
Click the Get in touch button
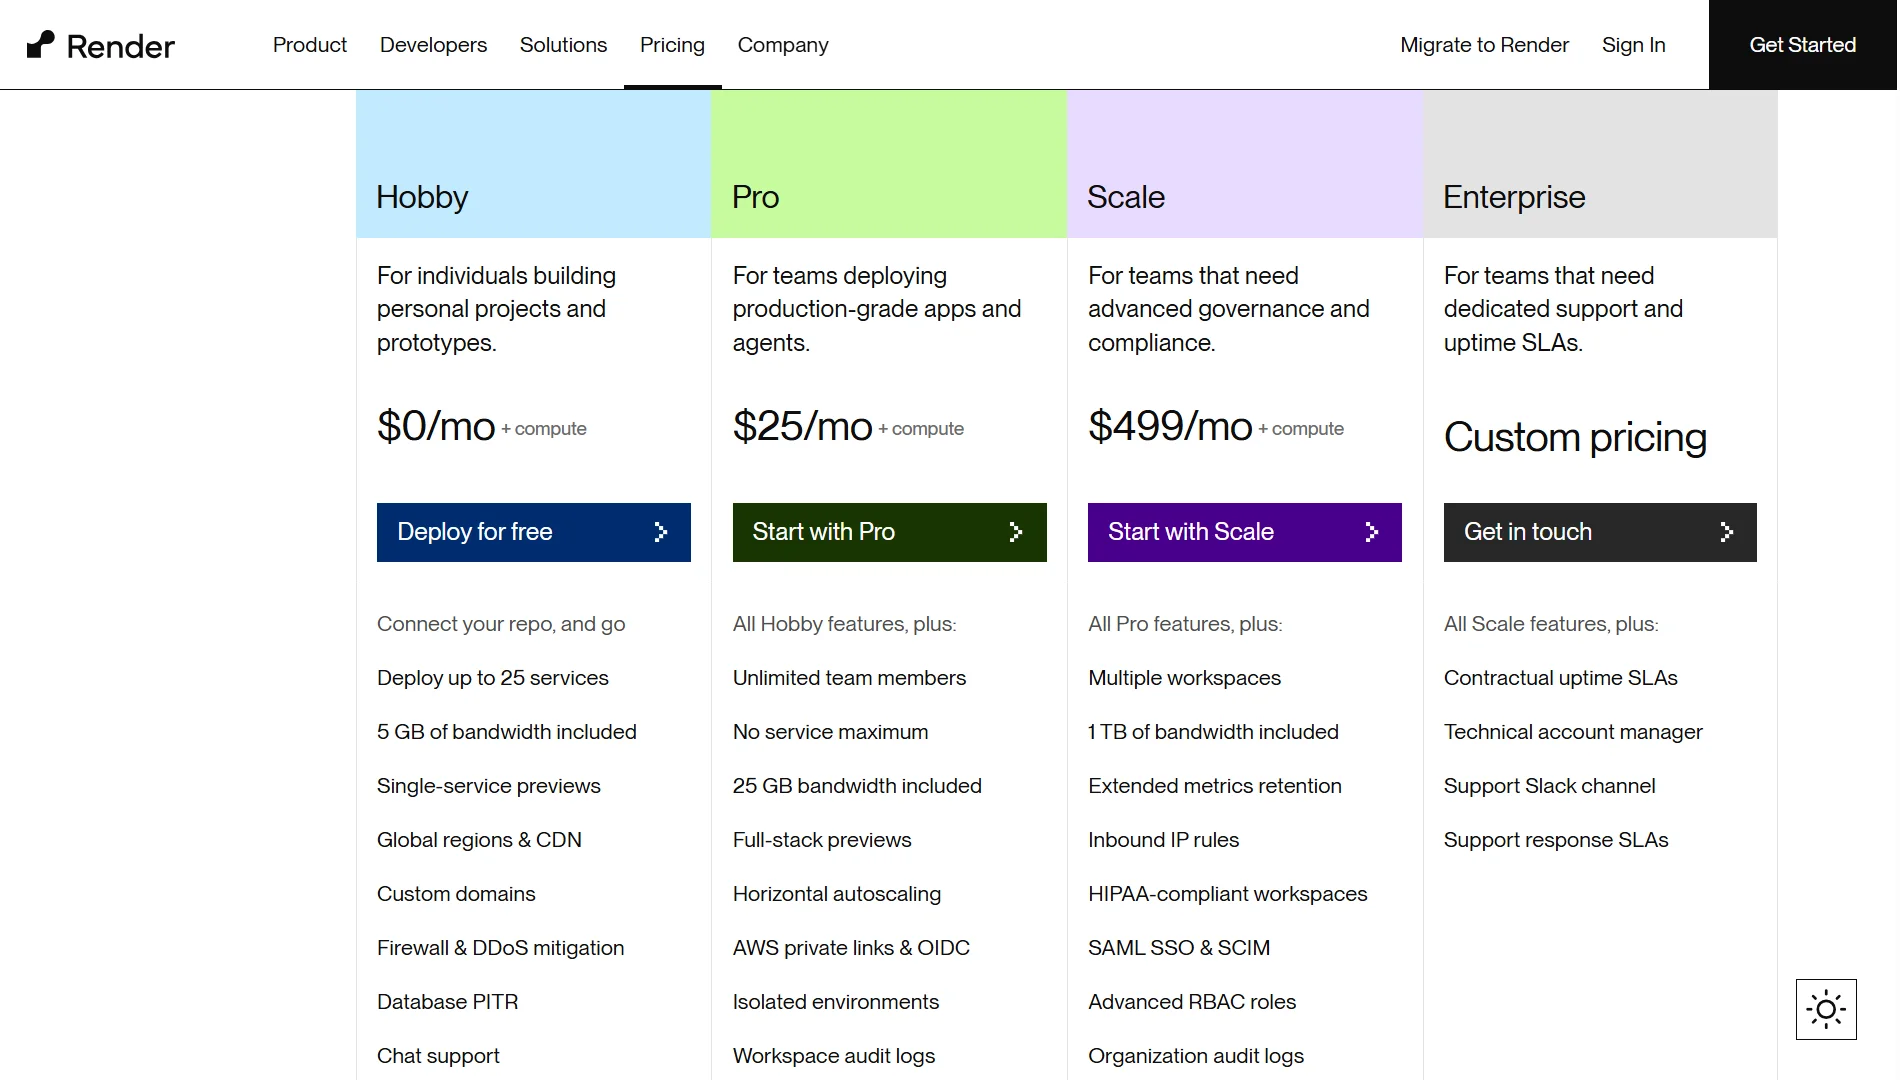coord(1600,532)
